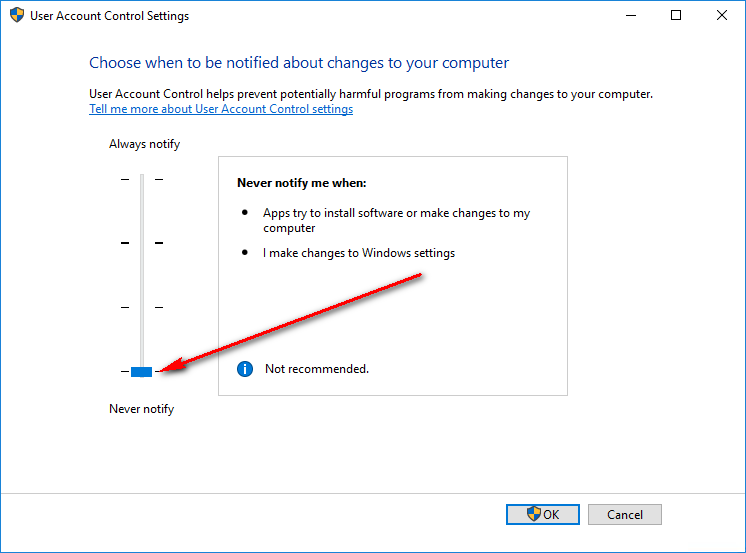The width and height of the screenshot is (746, 553).
Task: Set slider to the second tick from top
Action: [x=141, y=243]
